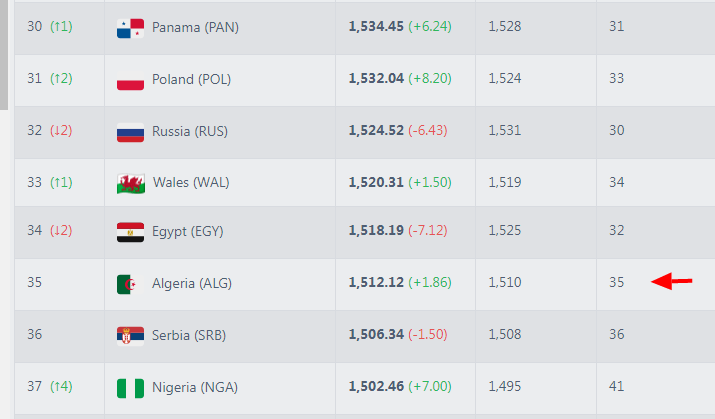This screenshot has width=715, height=419.
Task: Click the Nigeria (NGA) country name
Action: point(194,387)
